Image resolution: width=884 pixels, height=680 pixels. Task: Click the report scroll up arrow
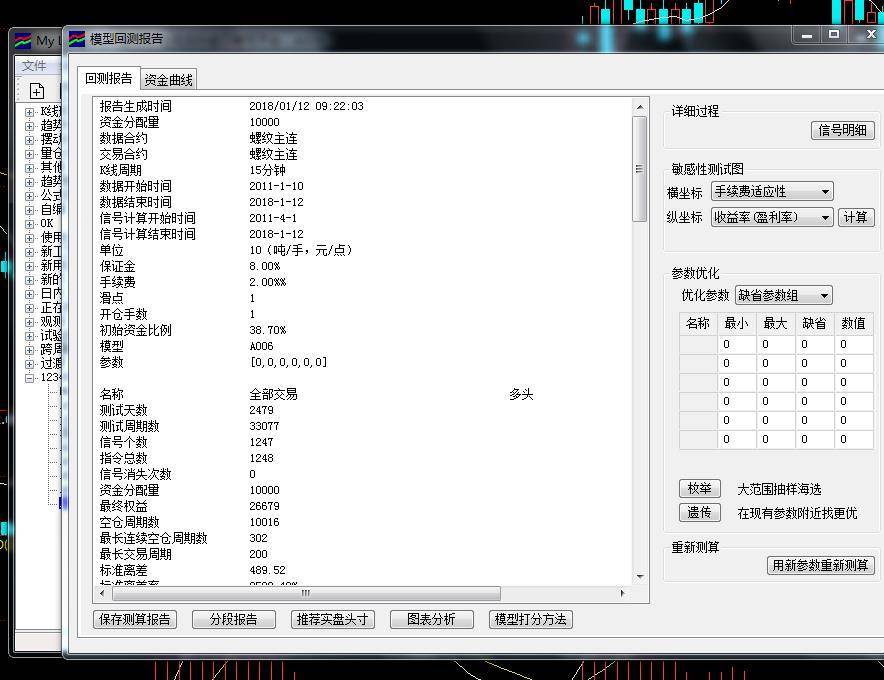coord(639,107)
